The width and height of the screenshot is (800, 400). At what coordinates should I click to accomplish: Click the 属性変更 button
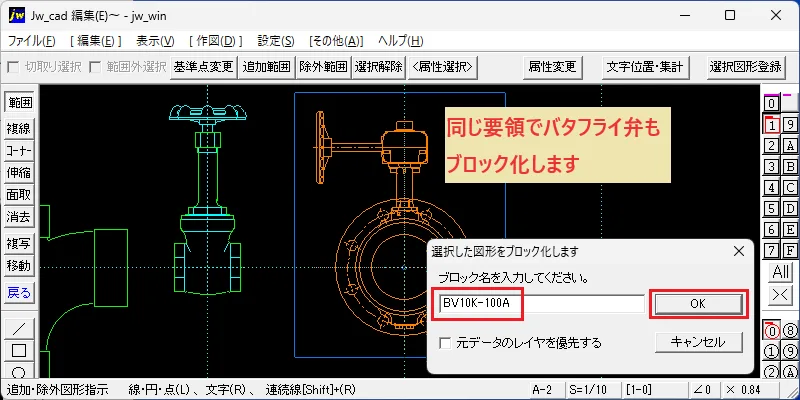(552, 67)
